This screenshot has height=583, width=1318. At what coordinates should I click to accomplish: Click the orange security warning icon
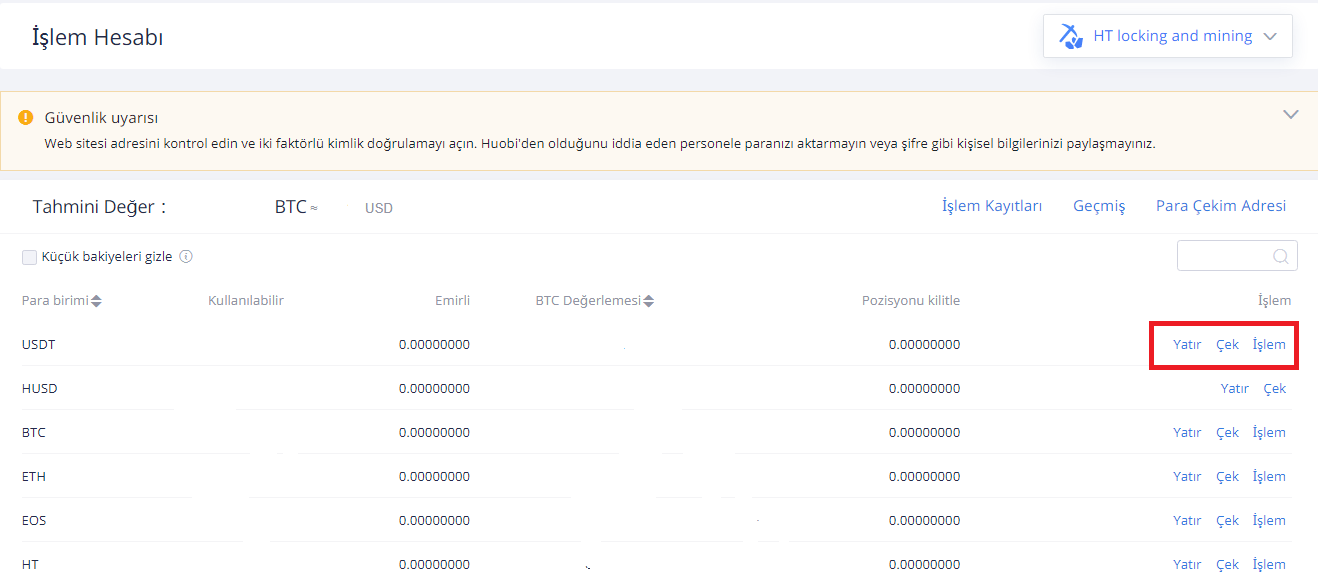pyautogui.click(x=26, y=118)
